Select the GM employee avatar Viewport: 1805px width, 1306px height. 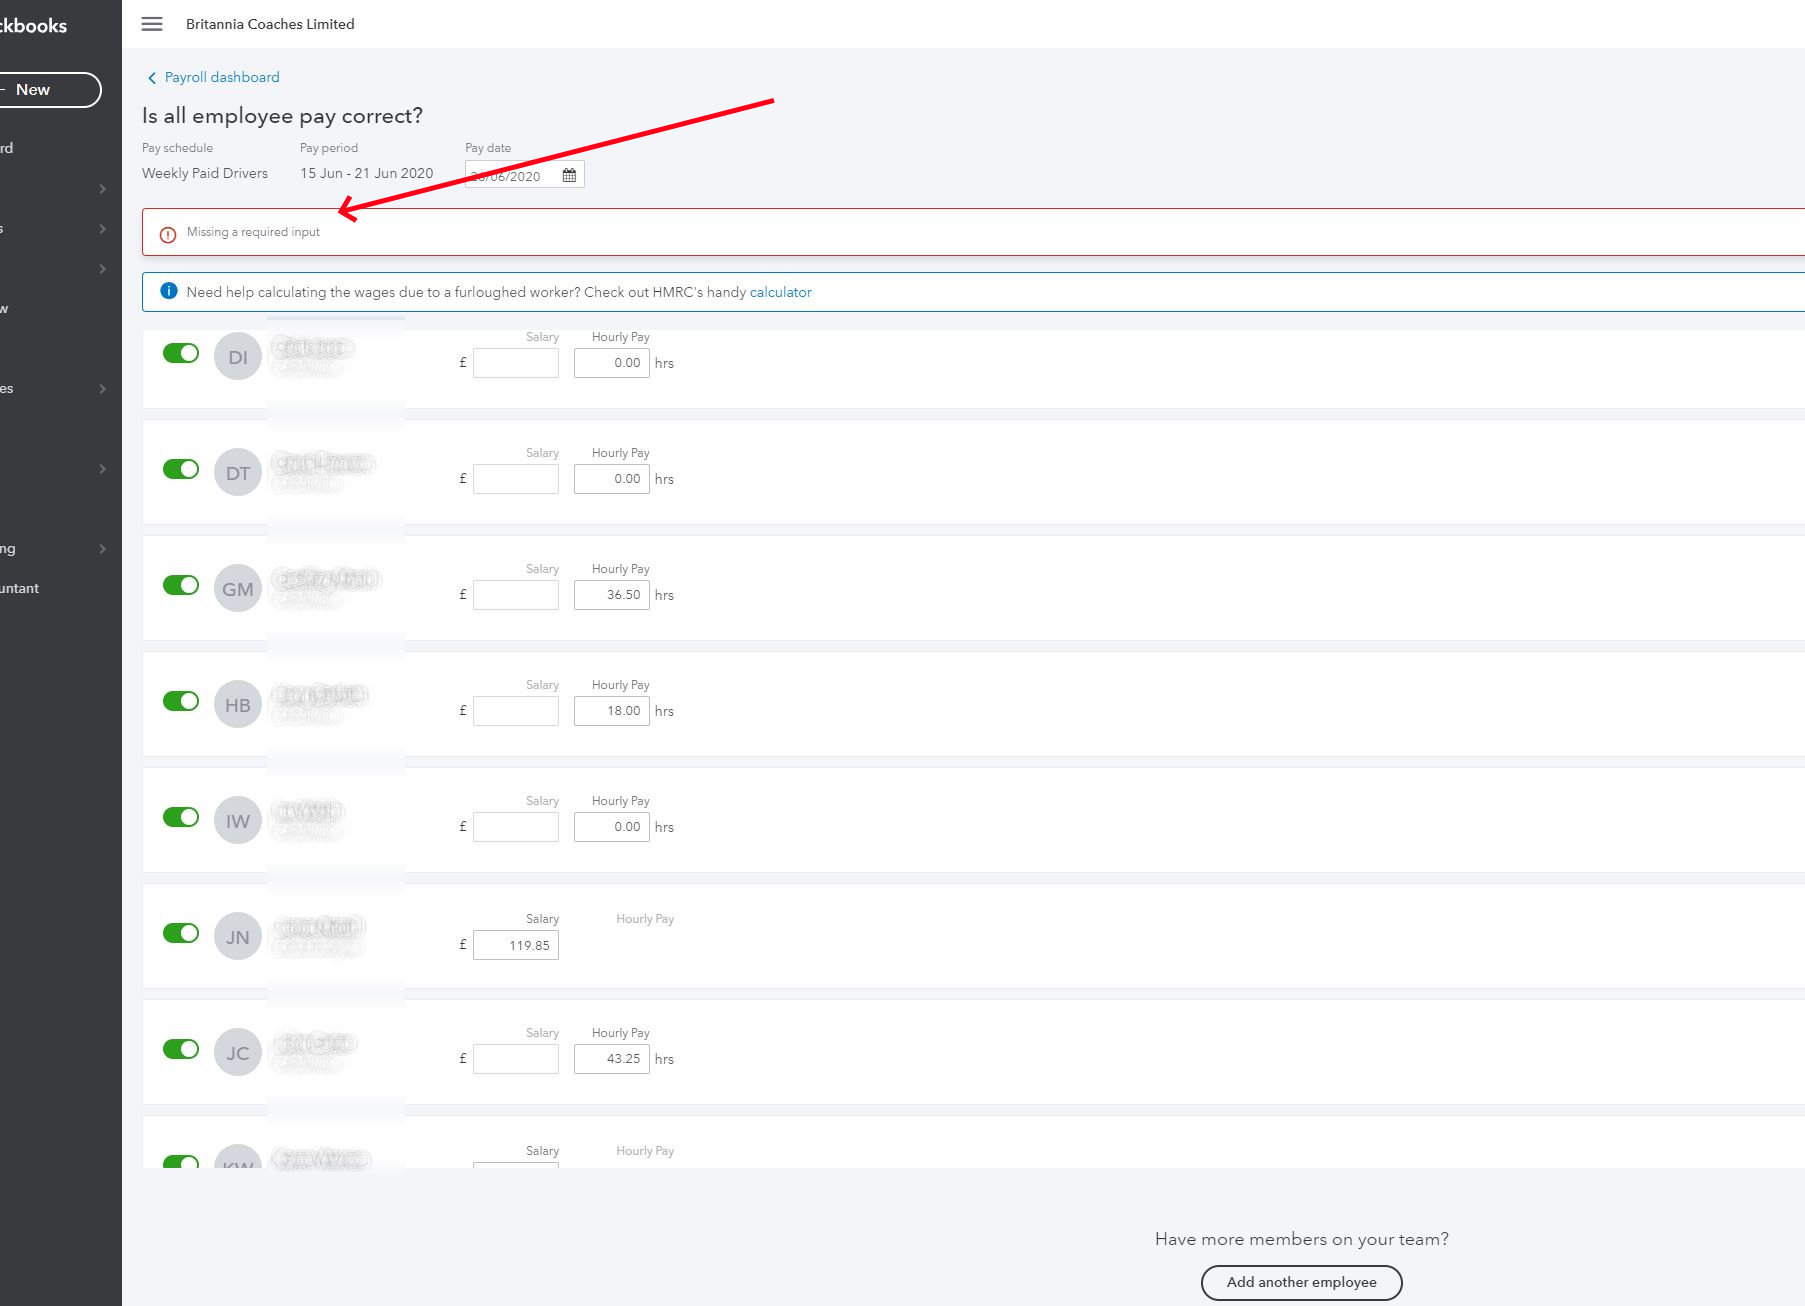pyautogui.click(x=238, y=589)
